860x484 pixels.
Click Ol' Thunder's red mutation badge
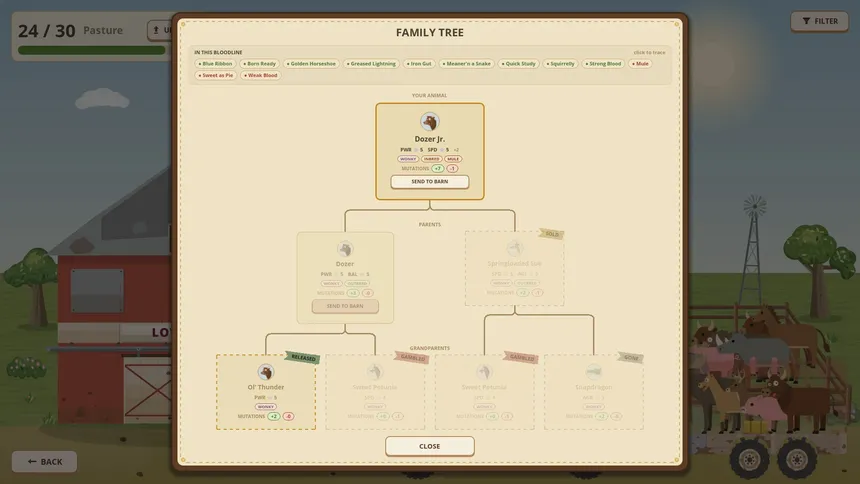coord(288,417)
